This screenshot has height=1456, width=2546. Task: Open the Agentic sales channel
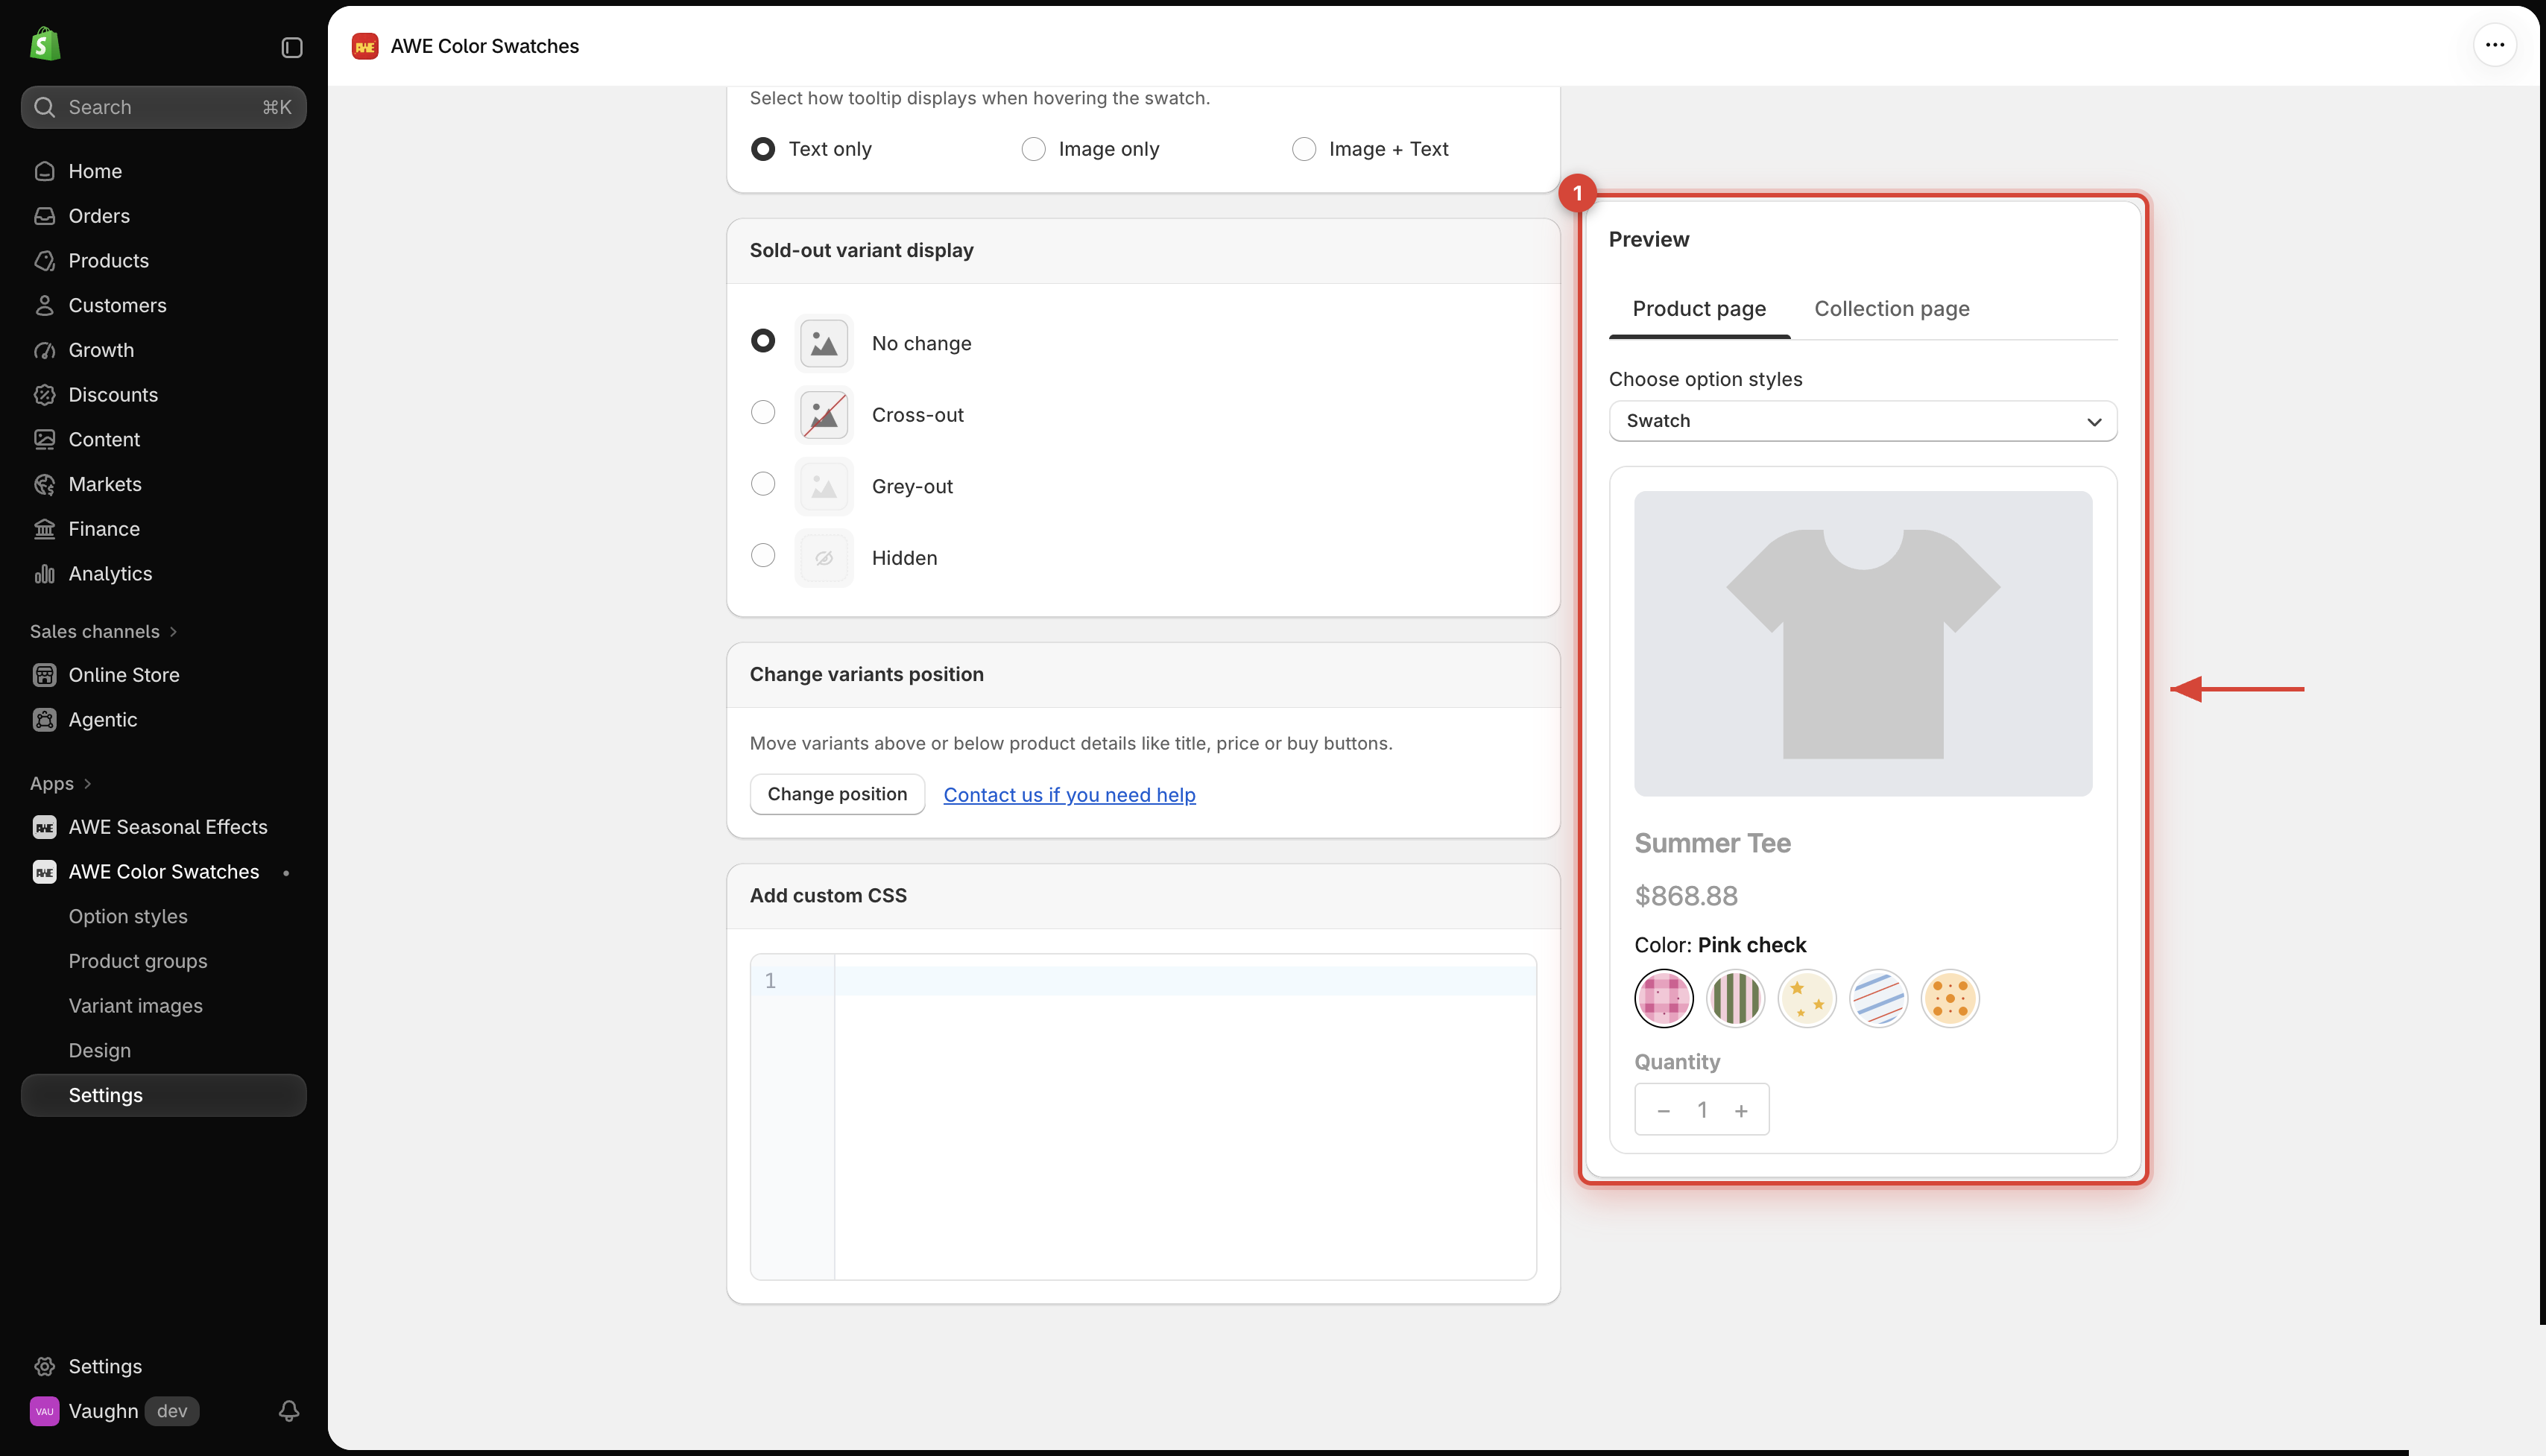point(163,720)
